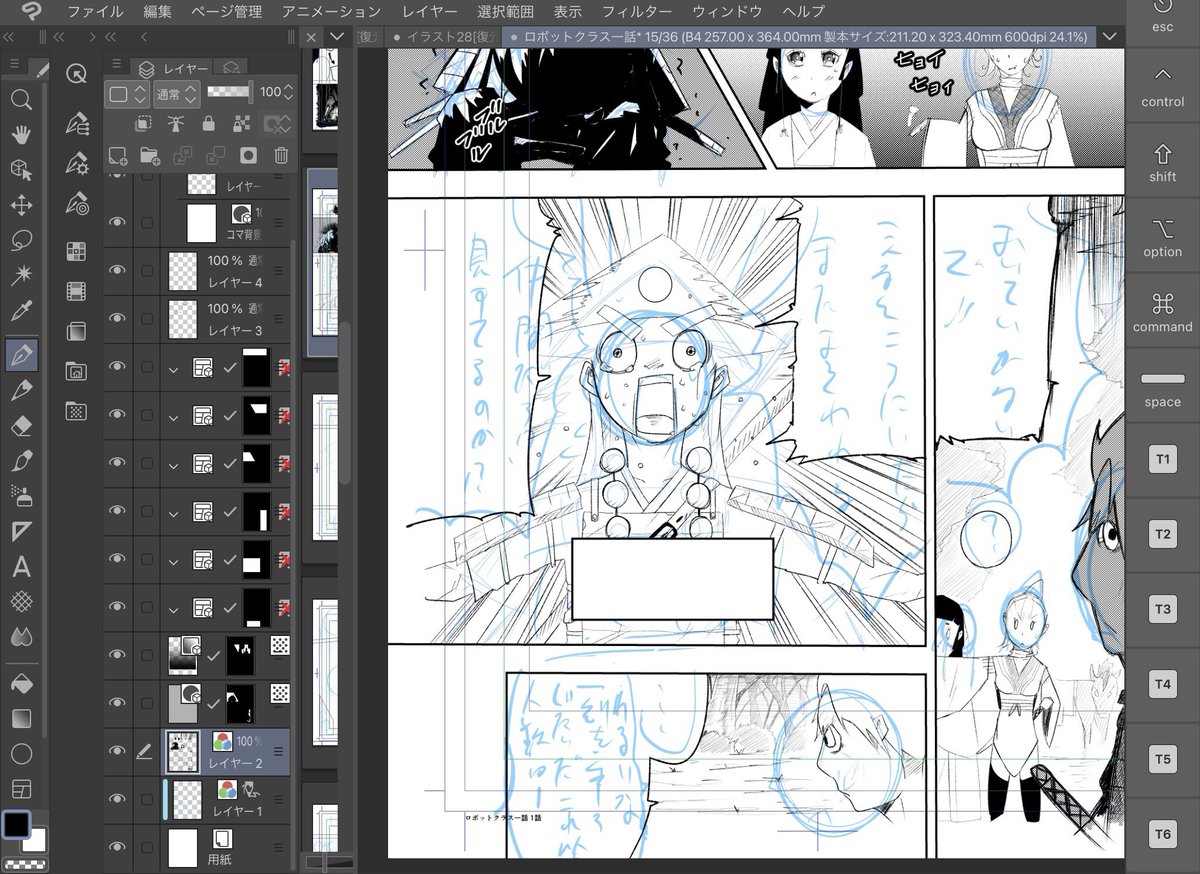Hide the 用紙 paper layer eye icon
Screen dimensions: 1200x874
click(x=118, y=847)
